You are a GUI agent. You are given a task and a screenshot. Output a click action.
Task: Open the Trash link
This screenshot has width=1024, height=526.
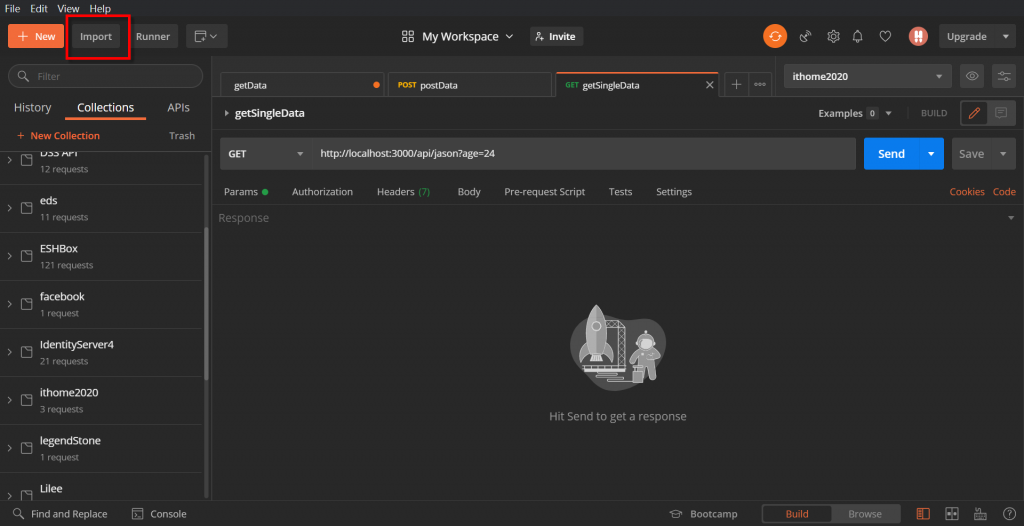tap(182, 136)
